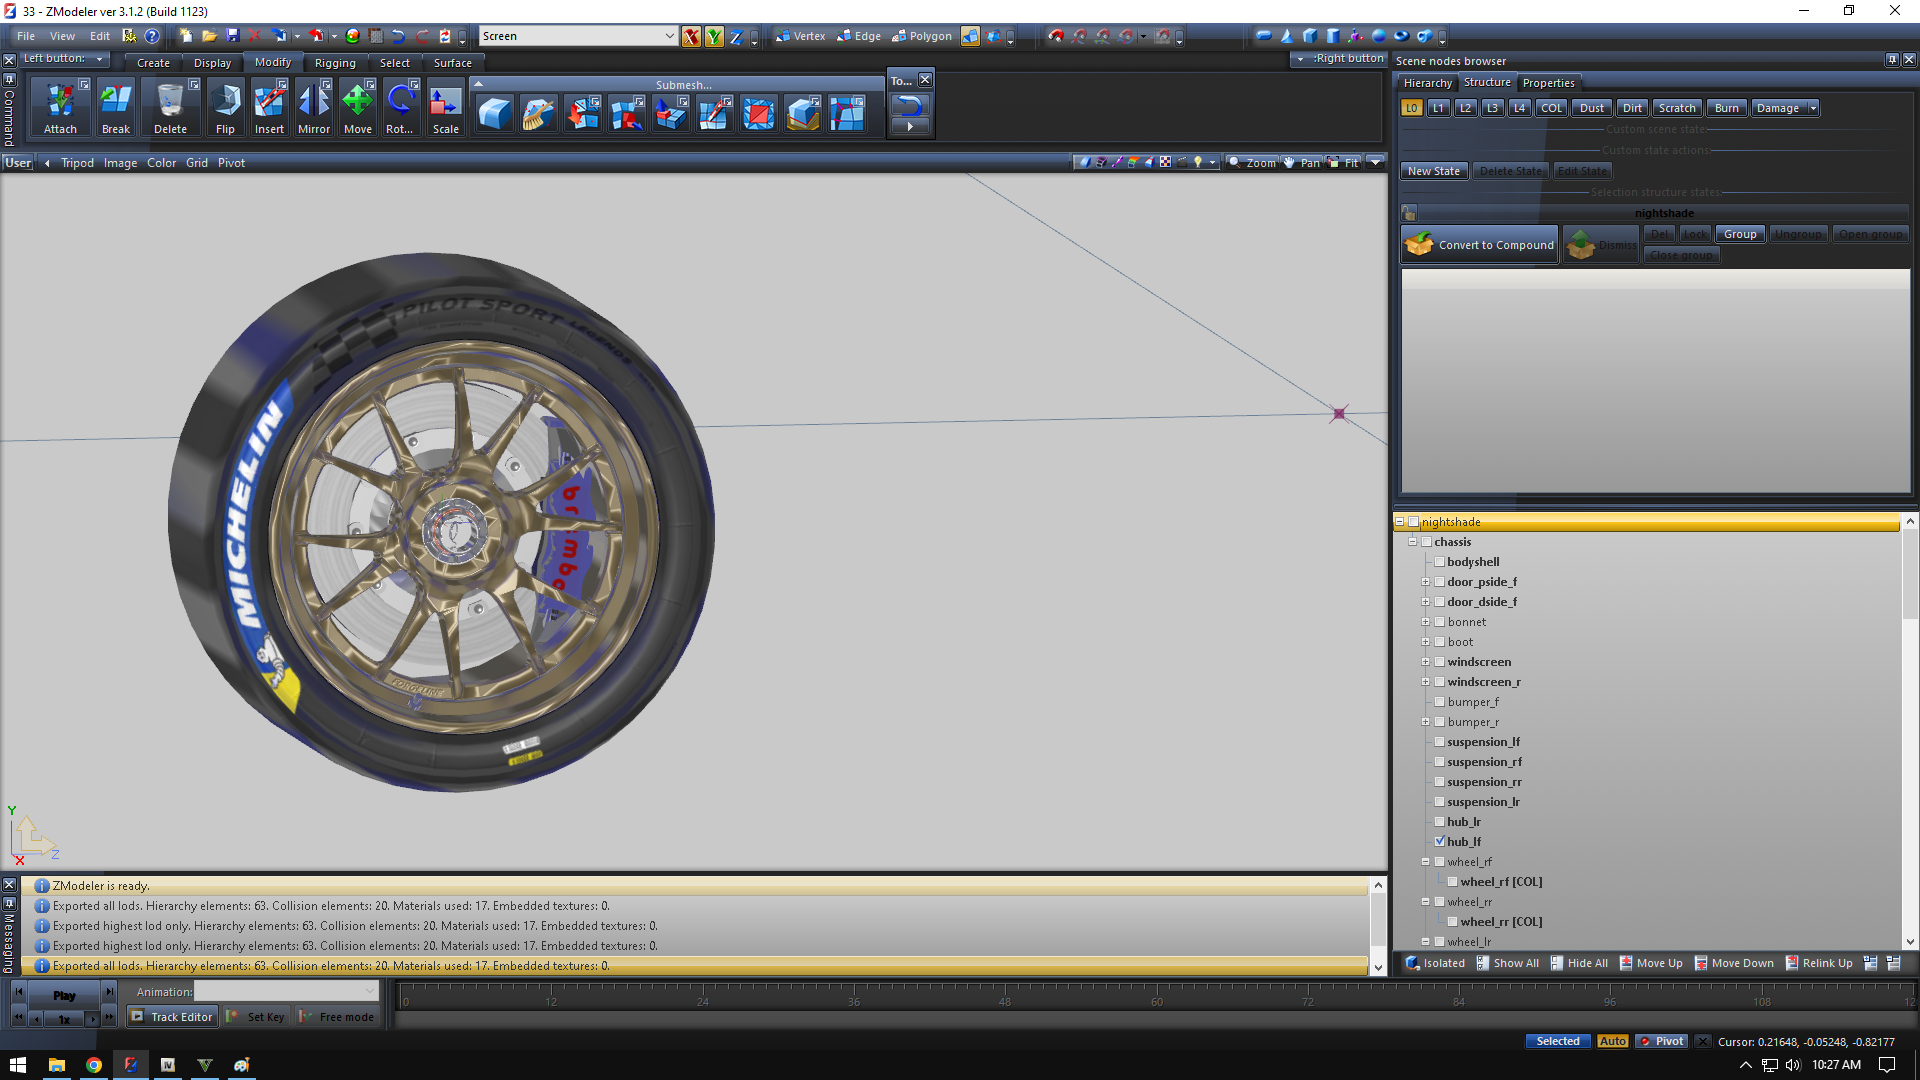1920x1080 pixels.
Task: Select the Attach tool icon
Action: [60, 106]
